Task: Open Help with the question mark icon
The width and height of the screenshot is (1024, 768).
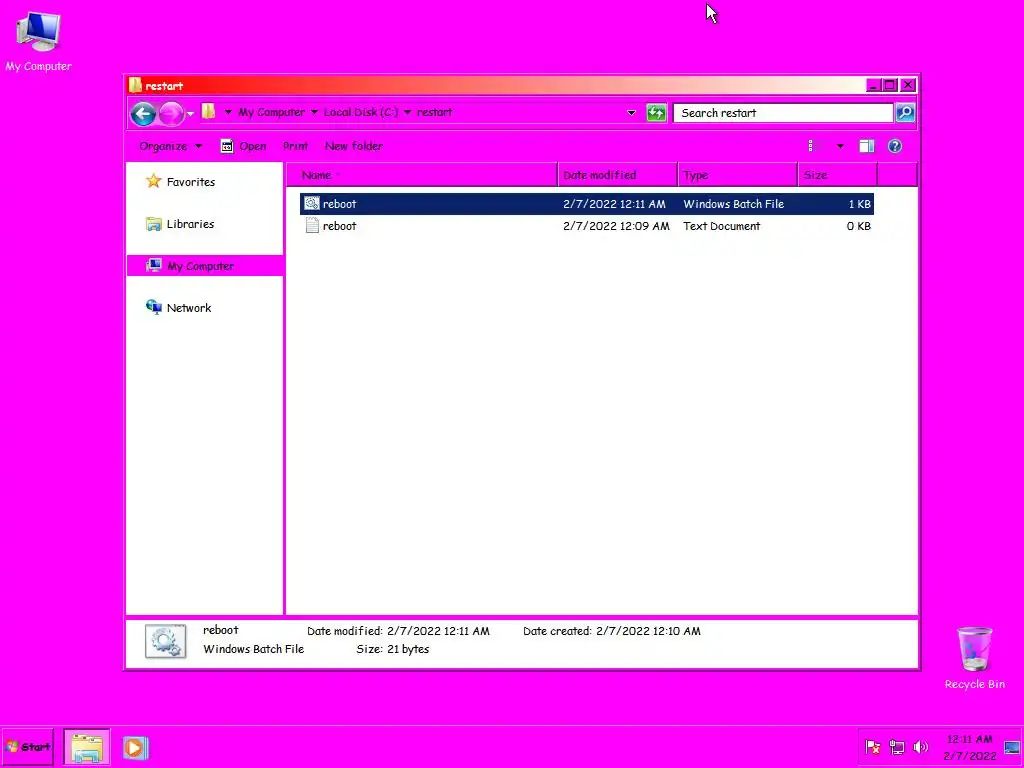Action: pyautogui.click(x=895, y=146)
